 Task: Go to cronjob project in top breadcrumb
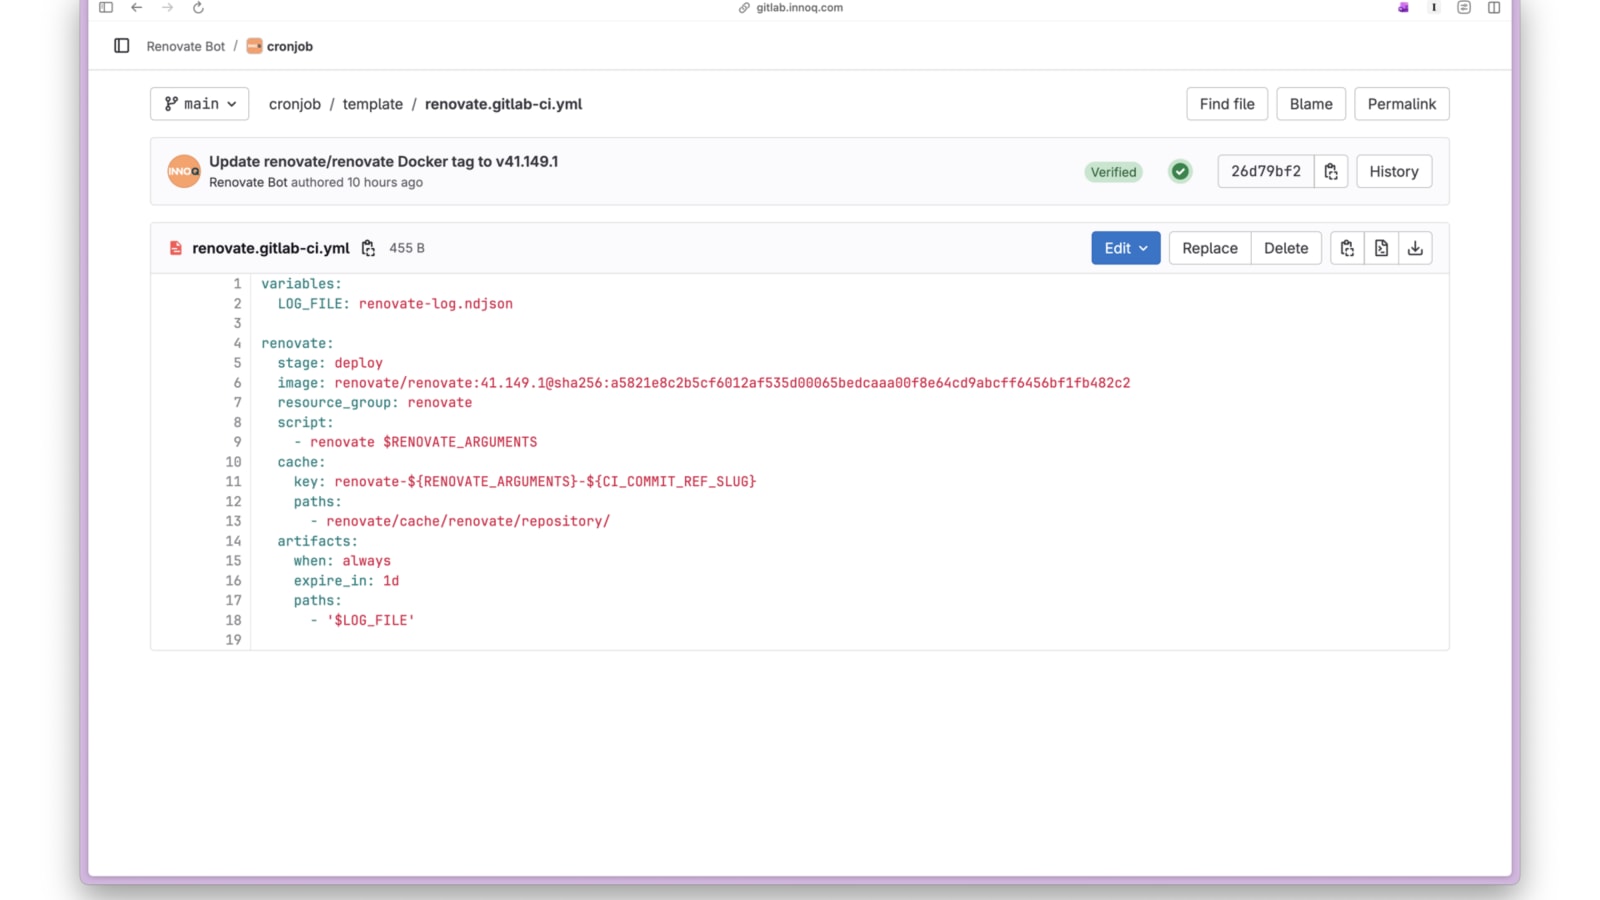pyautogui.click(x=290, y=46)
